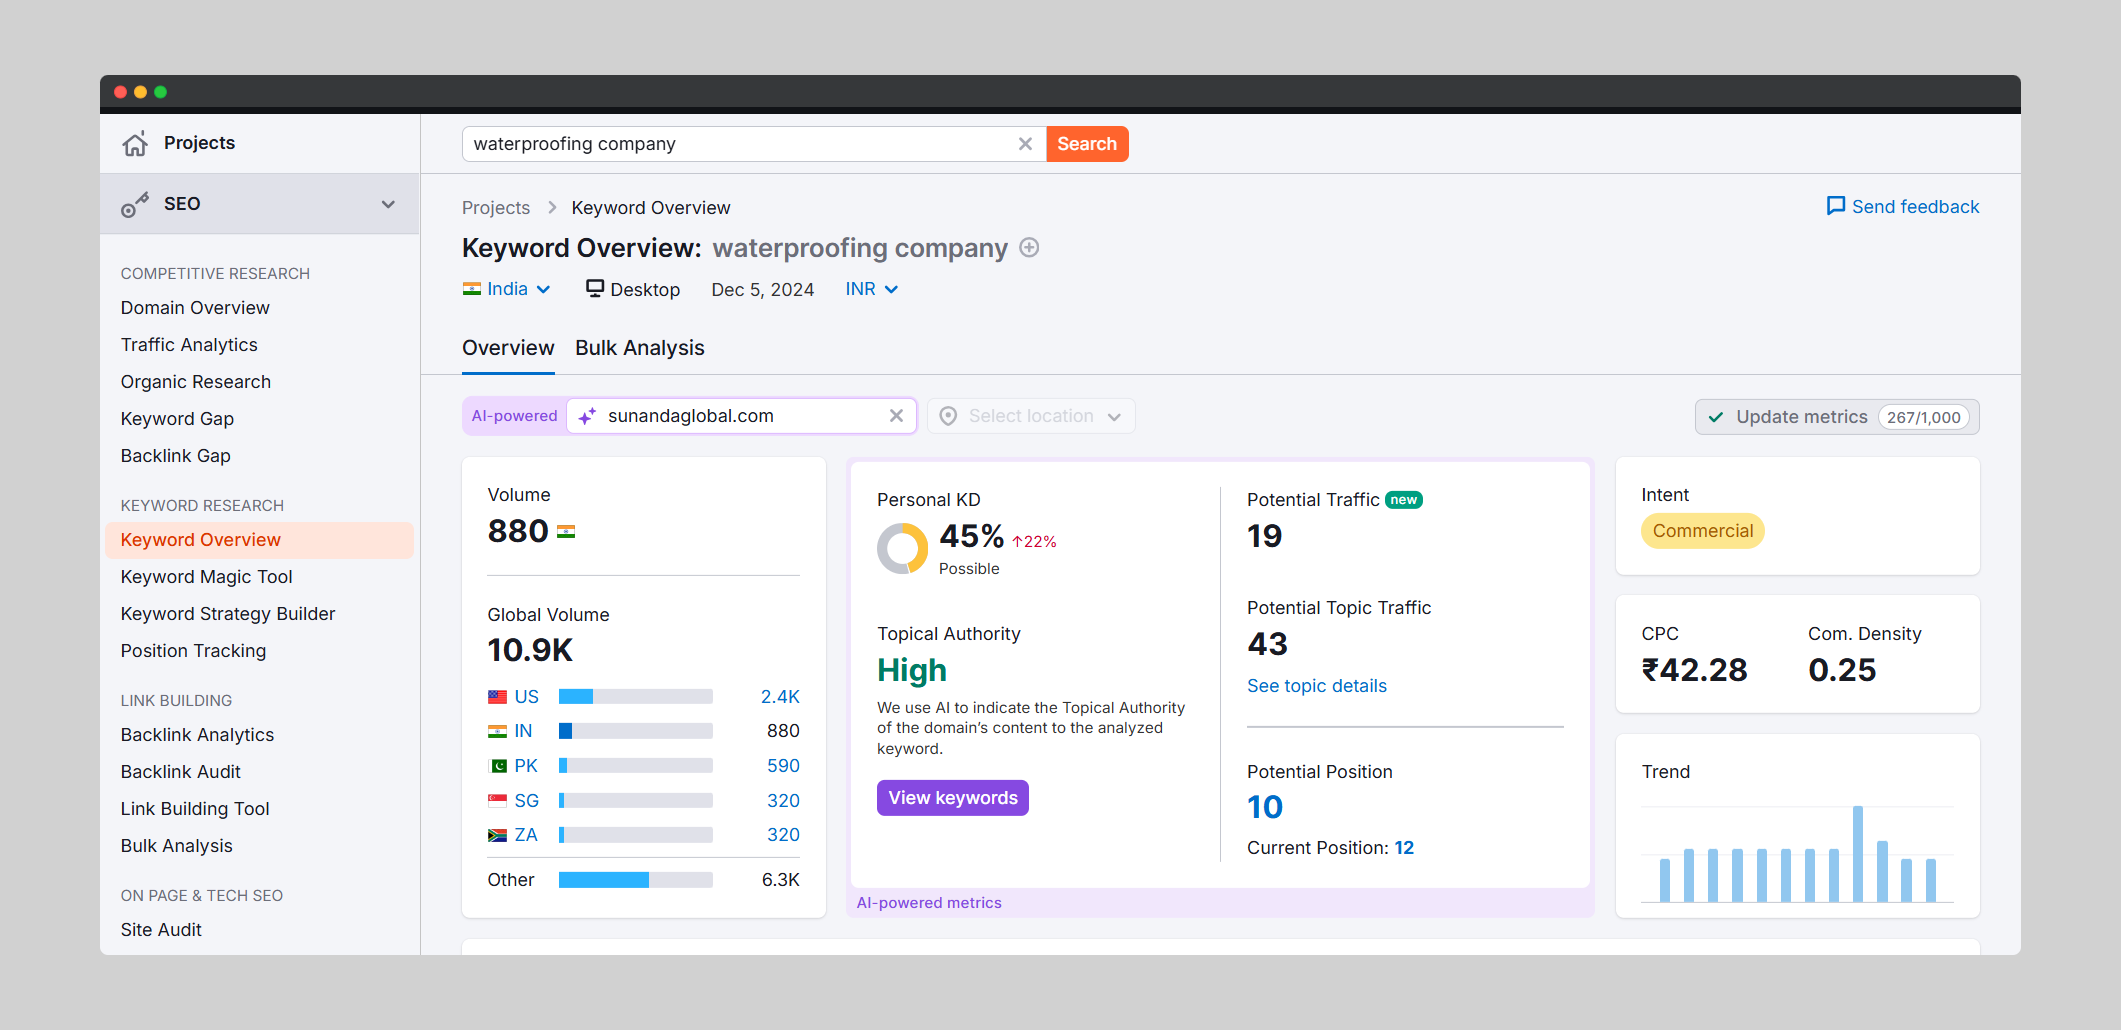Open the India country dropdown

[507, 289]
